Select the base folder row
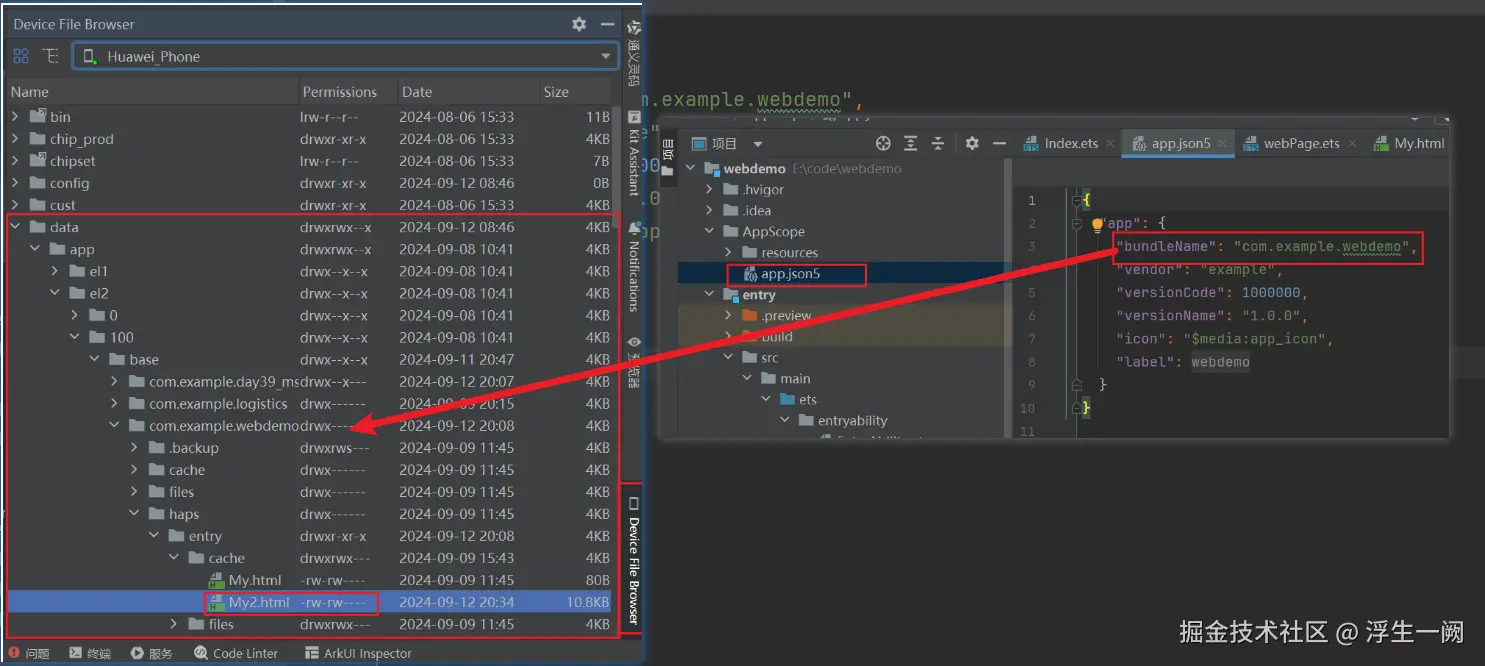The image size is (1485, 666). click(312, 359)
